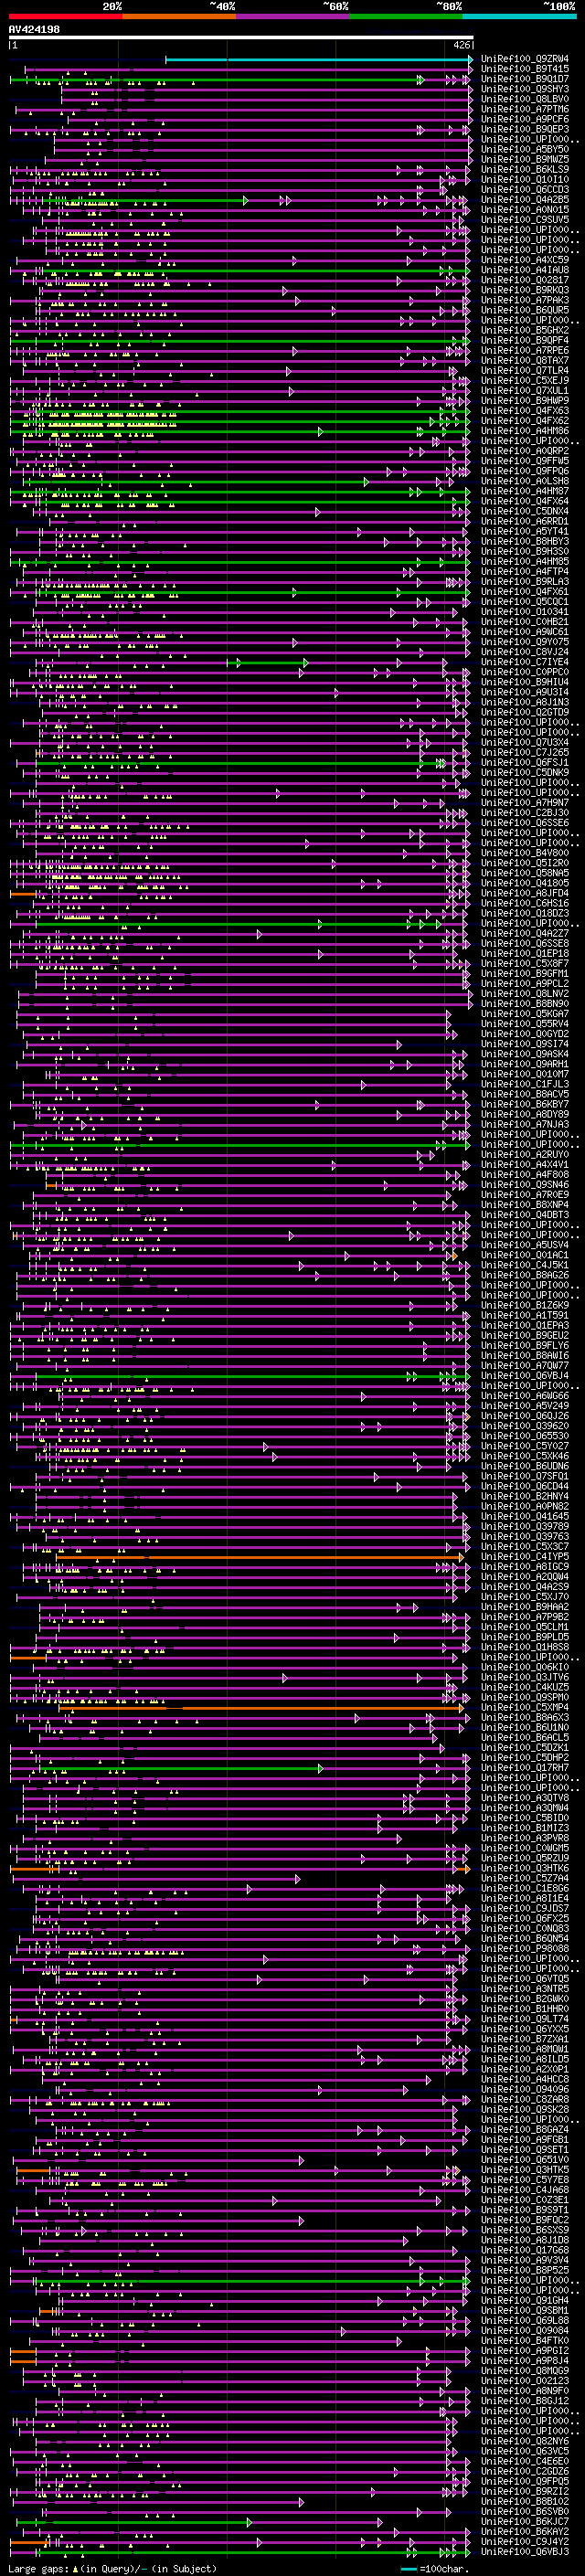
Task: Select hit label UniRef100_Q9SN46
Action: (525, 1184)
